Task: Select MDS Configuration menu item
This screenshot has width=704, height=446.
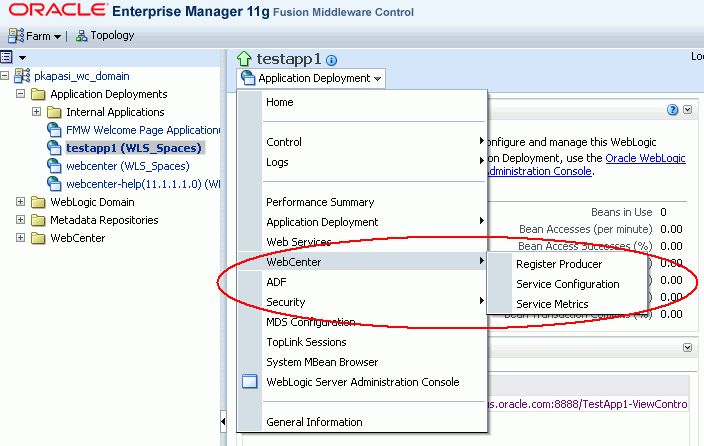Action: point(311,322)
